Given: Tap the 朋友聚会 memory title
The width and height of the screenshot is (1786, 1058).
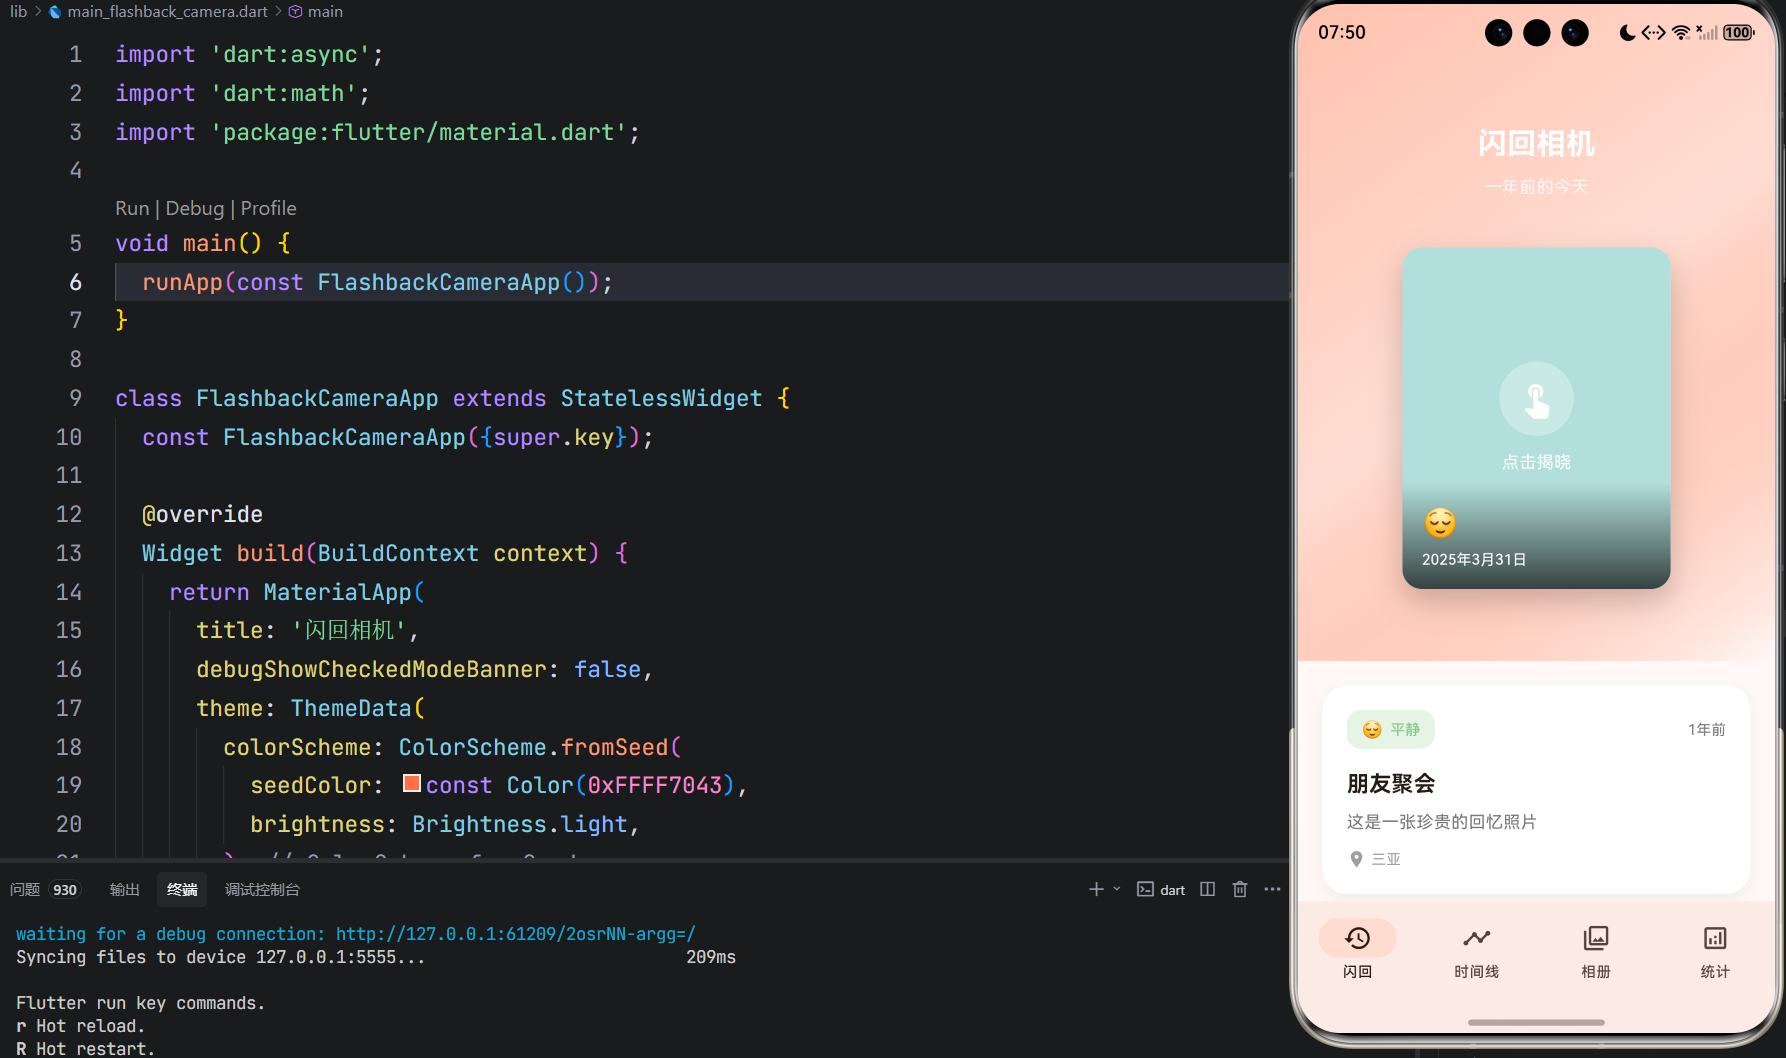Looking at the screenshot, I should click(x=1391, y=783).
